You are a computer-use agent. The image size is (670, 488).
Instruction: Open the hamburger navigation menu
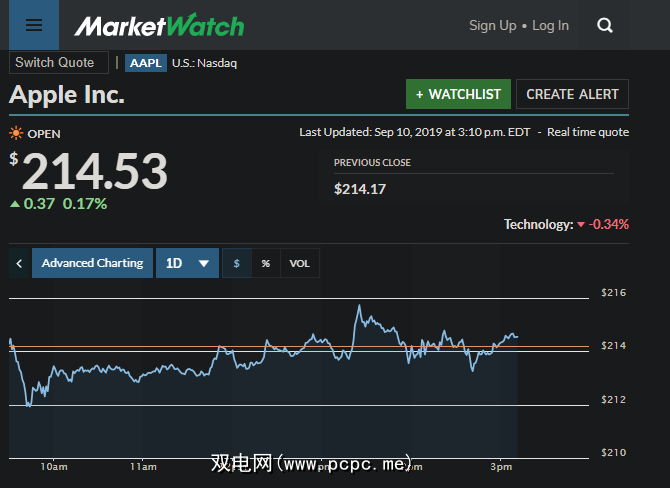click(x=34, y=25)
